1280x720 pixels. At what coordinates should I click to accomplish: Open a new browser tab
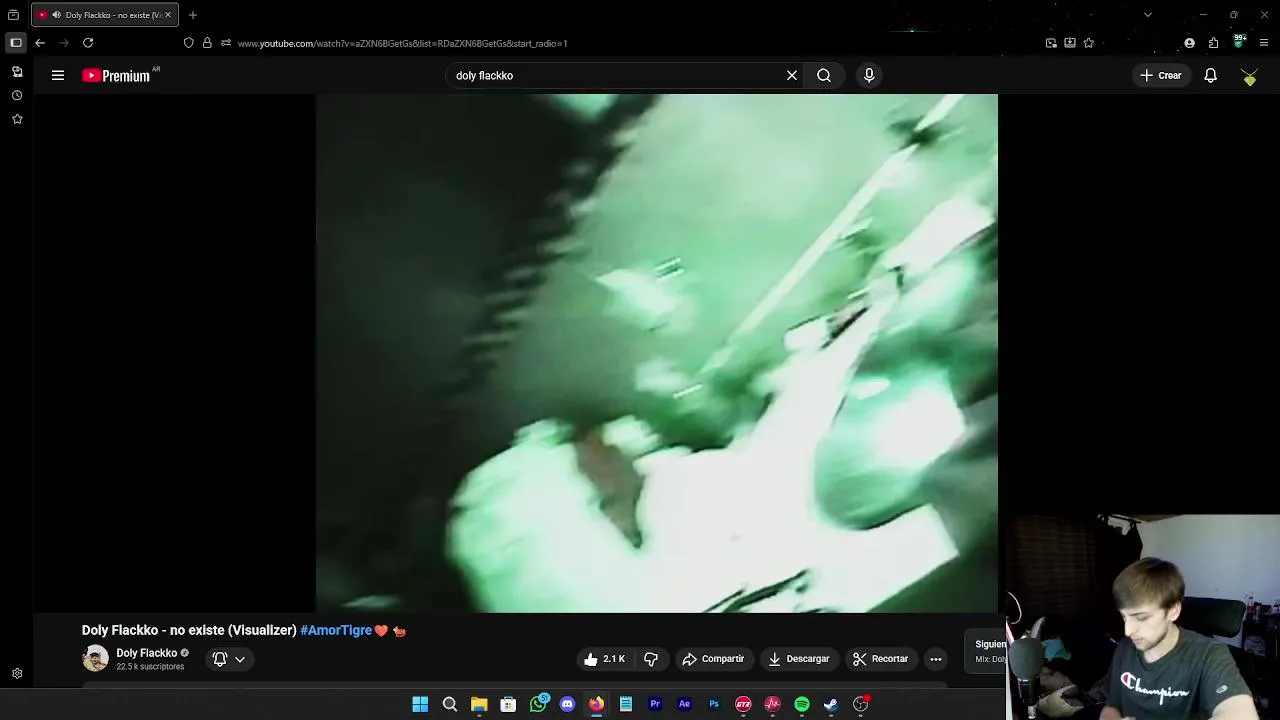coord(193,15)
